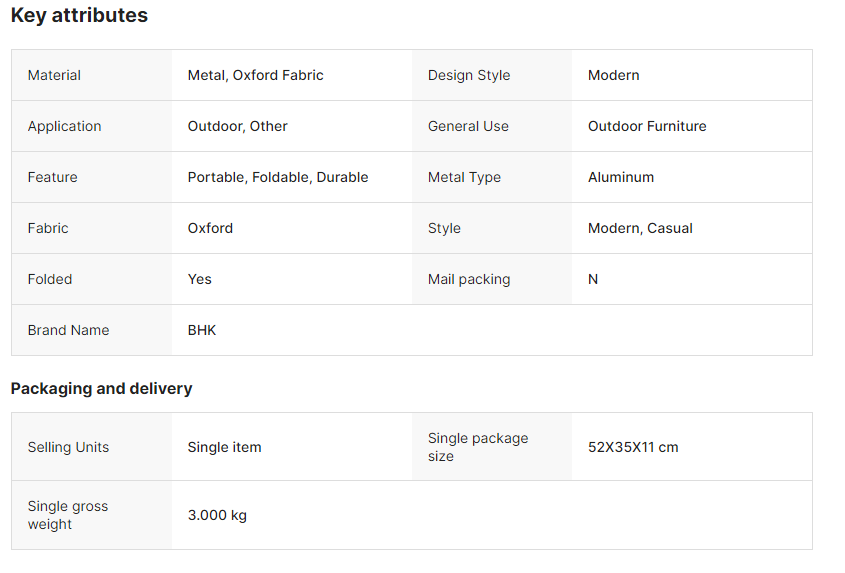Select the Material attribute label
This screenshot has height=573, width=845.
(54, 75)
